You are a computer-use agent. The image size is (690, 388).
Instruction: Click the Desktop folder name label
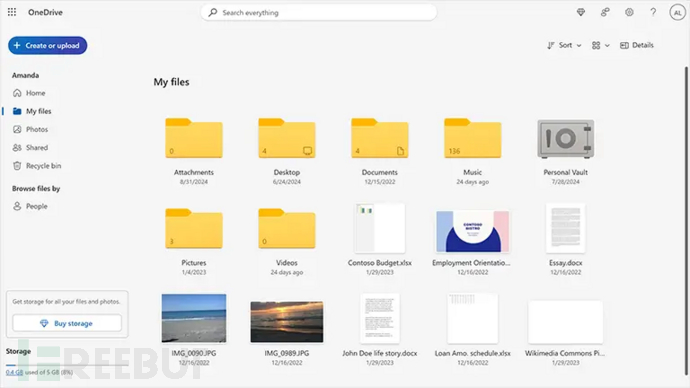[x=287, y=172]
